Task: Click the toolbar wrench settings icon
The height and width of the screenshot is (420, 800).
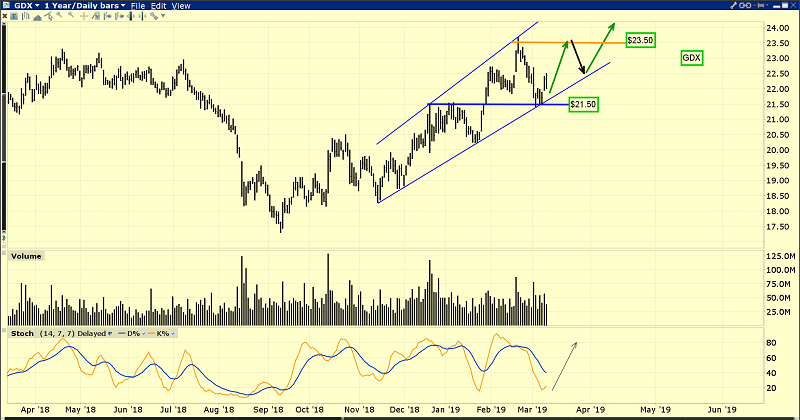Action: 154,16
